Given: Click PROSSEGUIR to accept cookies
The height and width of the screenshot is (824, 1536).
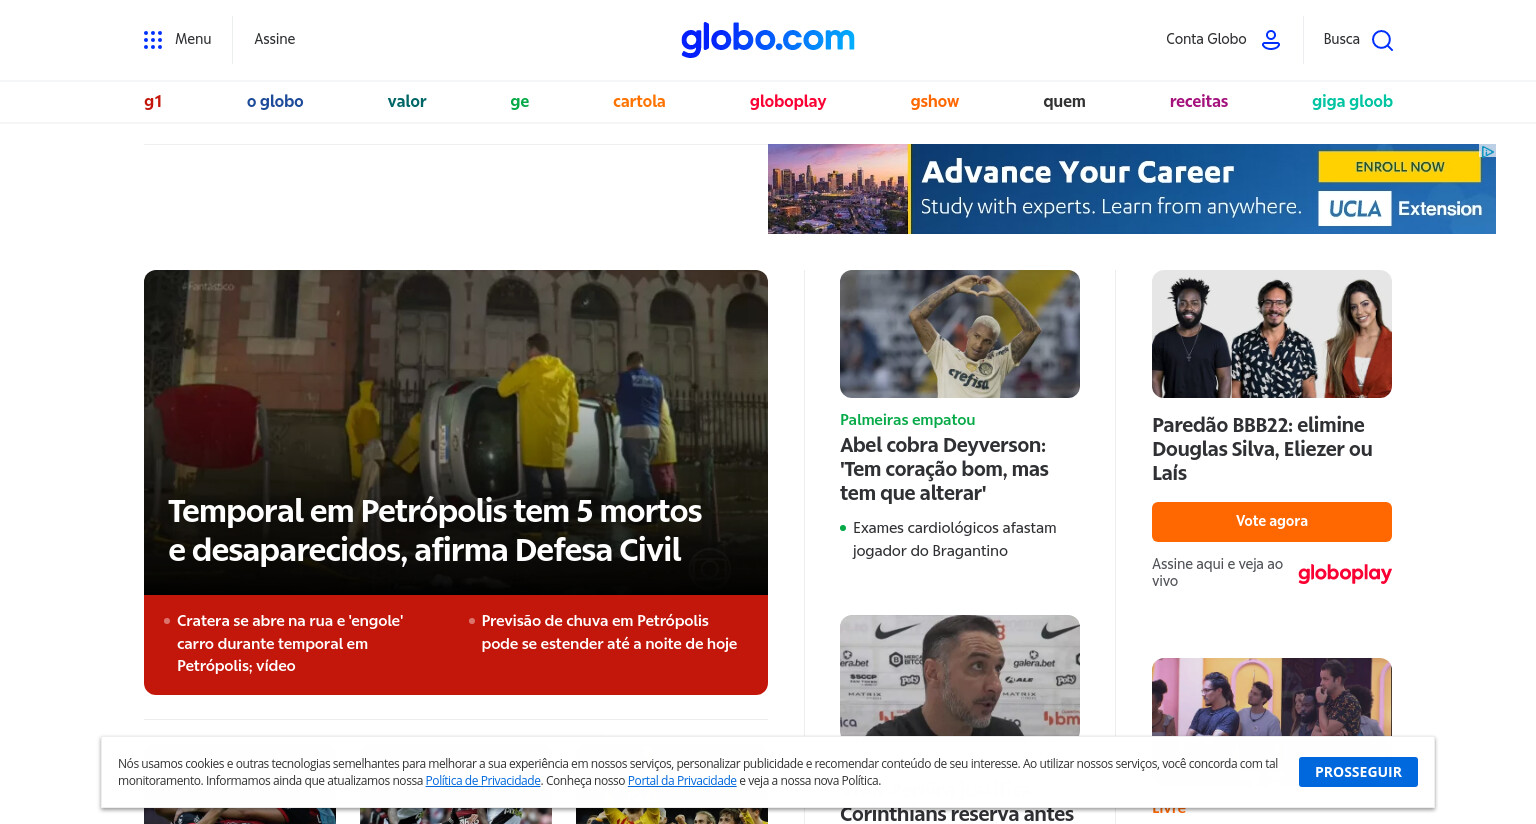Looking at the screenshot, I should 1358,772.
